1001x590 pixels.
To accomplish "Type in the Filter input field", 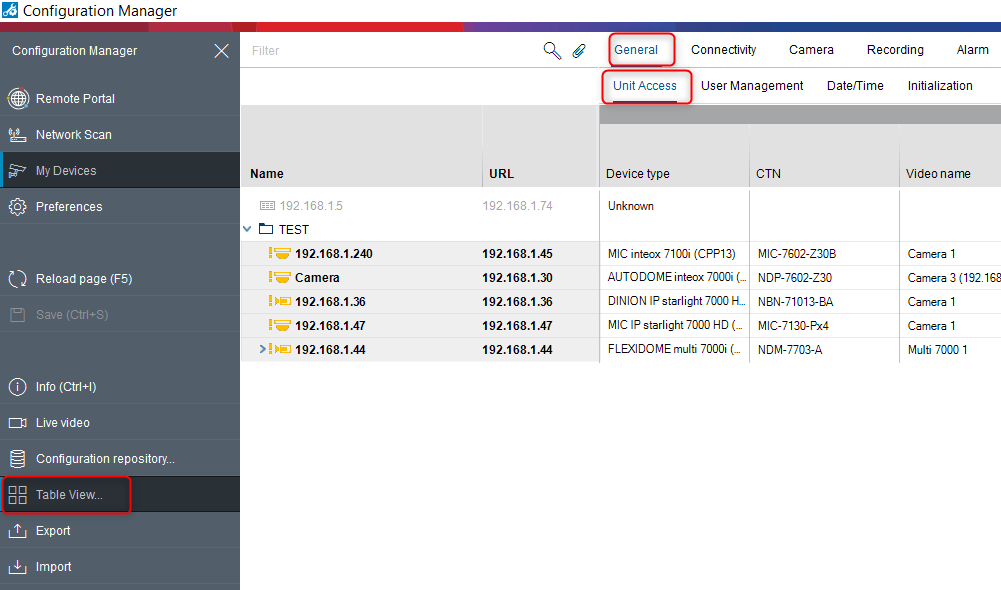I will 390,51.
